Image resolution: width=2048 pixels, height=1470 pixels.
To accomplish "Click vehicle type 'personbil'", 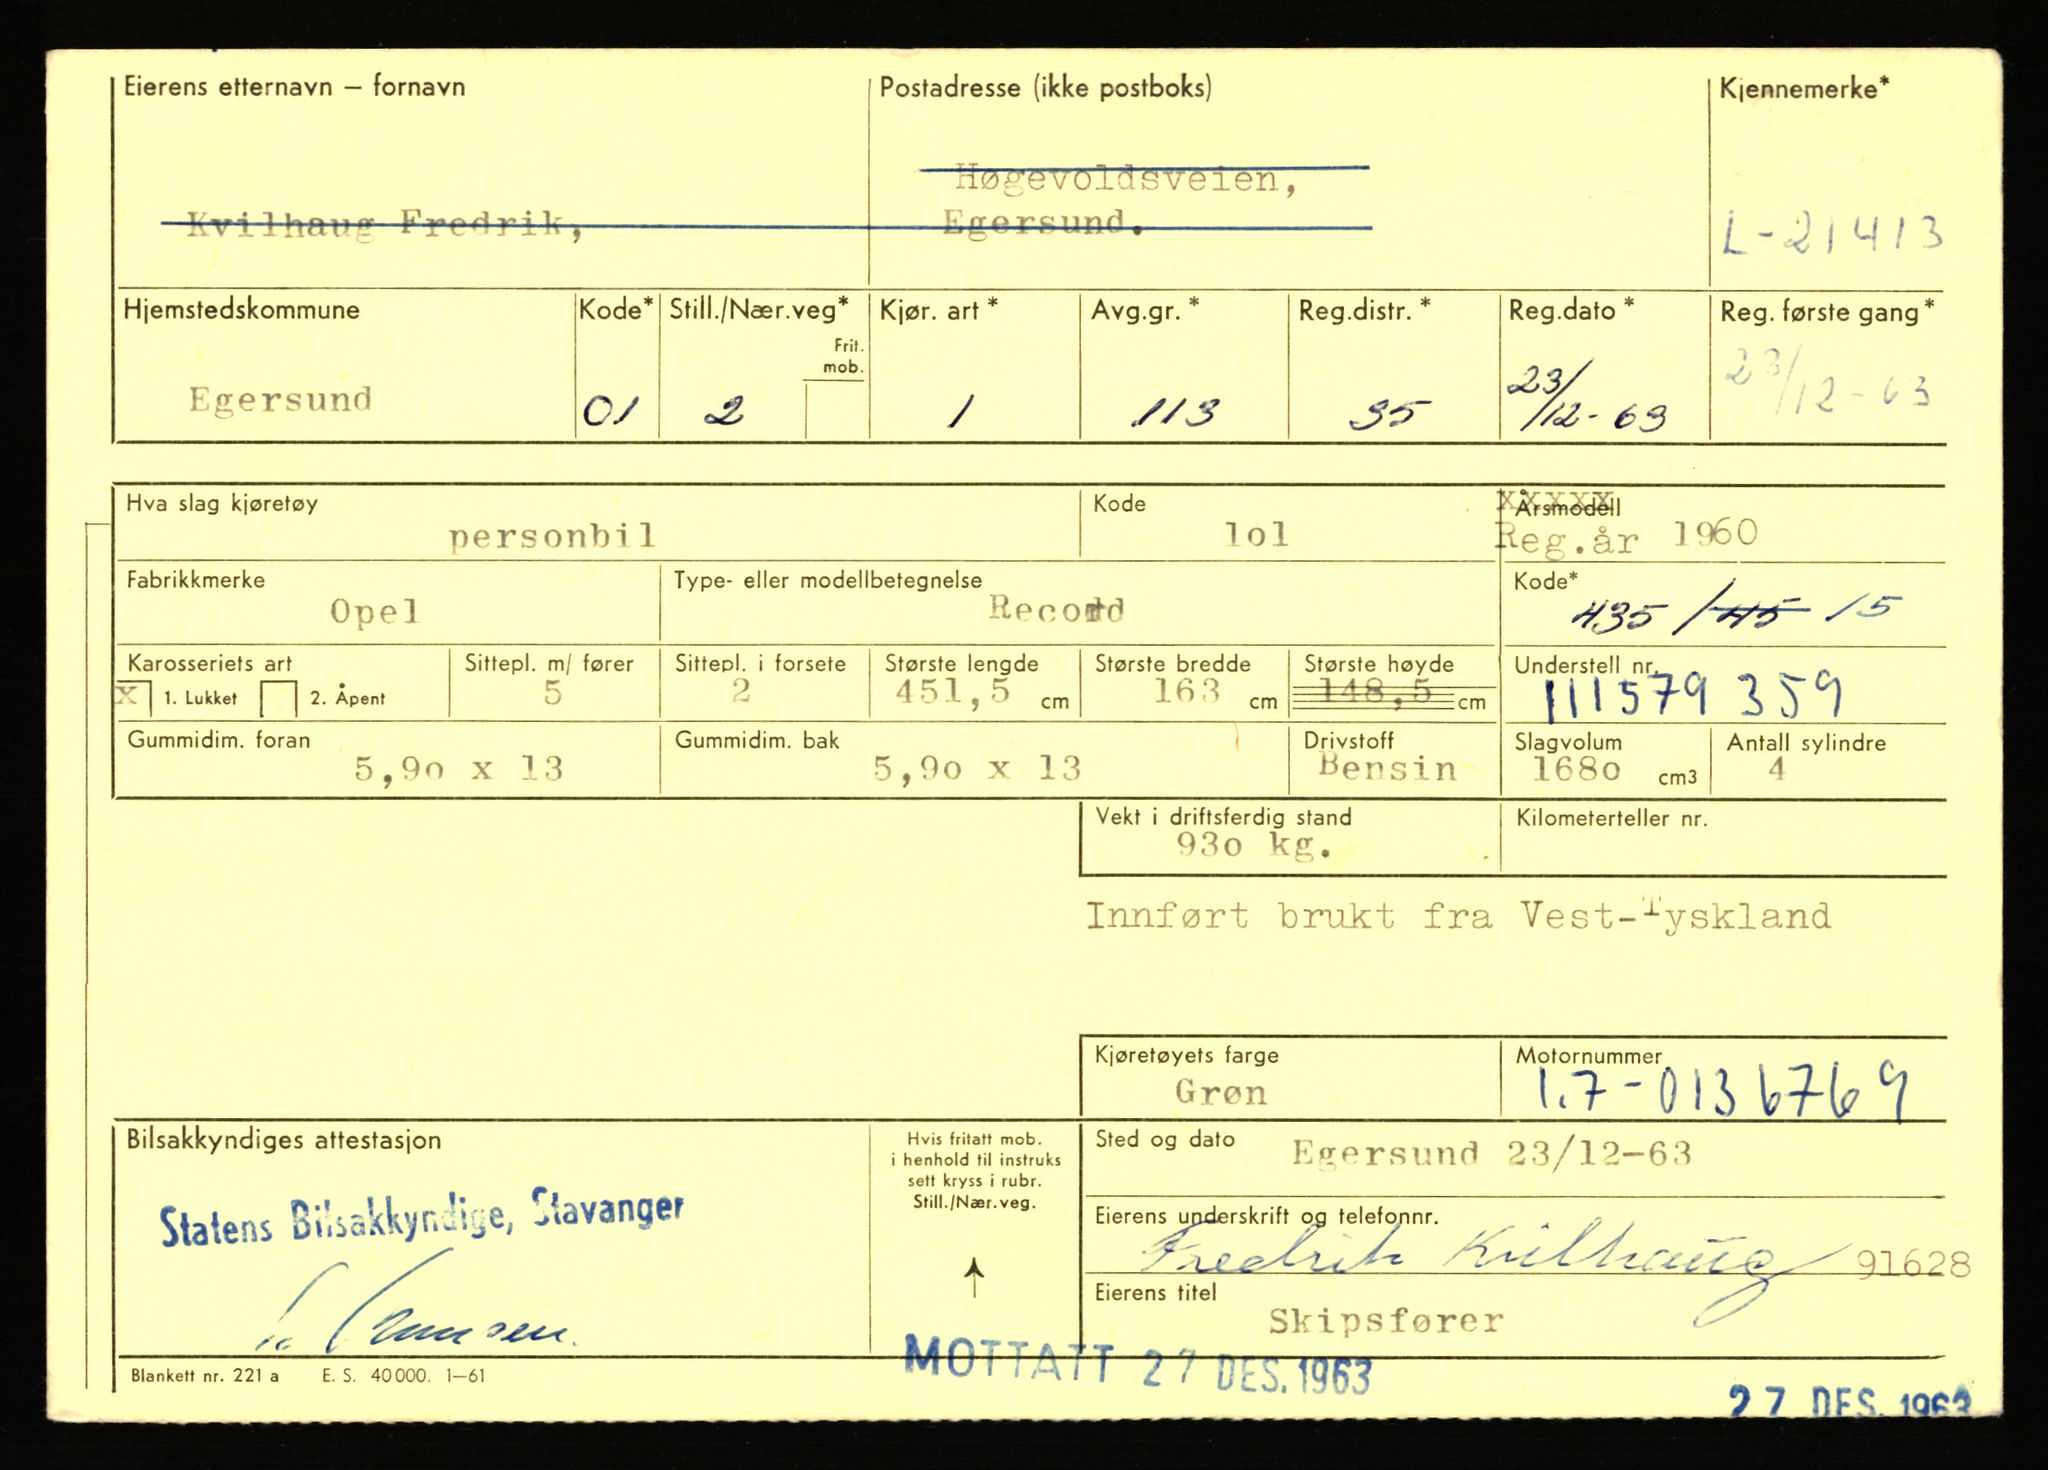I will pos(553,537).
